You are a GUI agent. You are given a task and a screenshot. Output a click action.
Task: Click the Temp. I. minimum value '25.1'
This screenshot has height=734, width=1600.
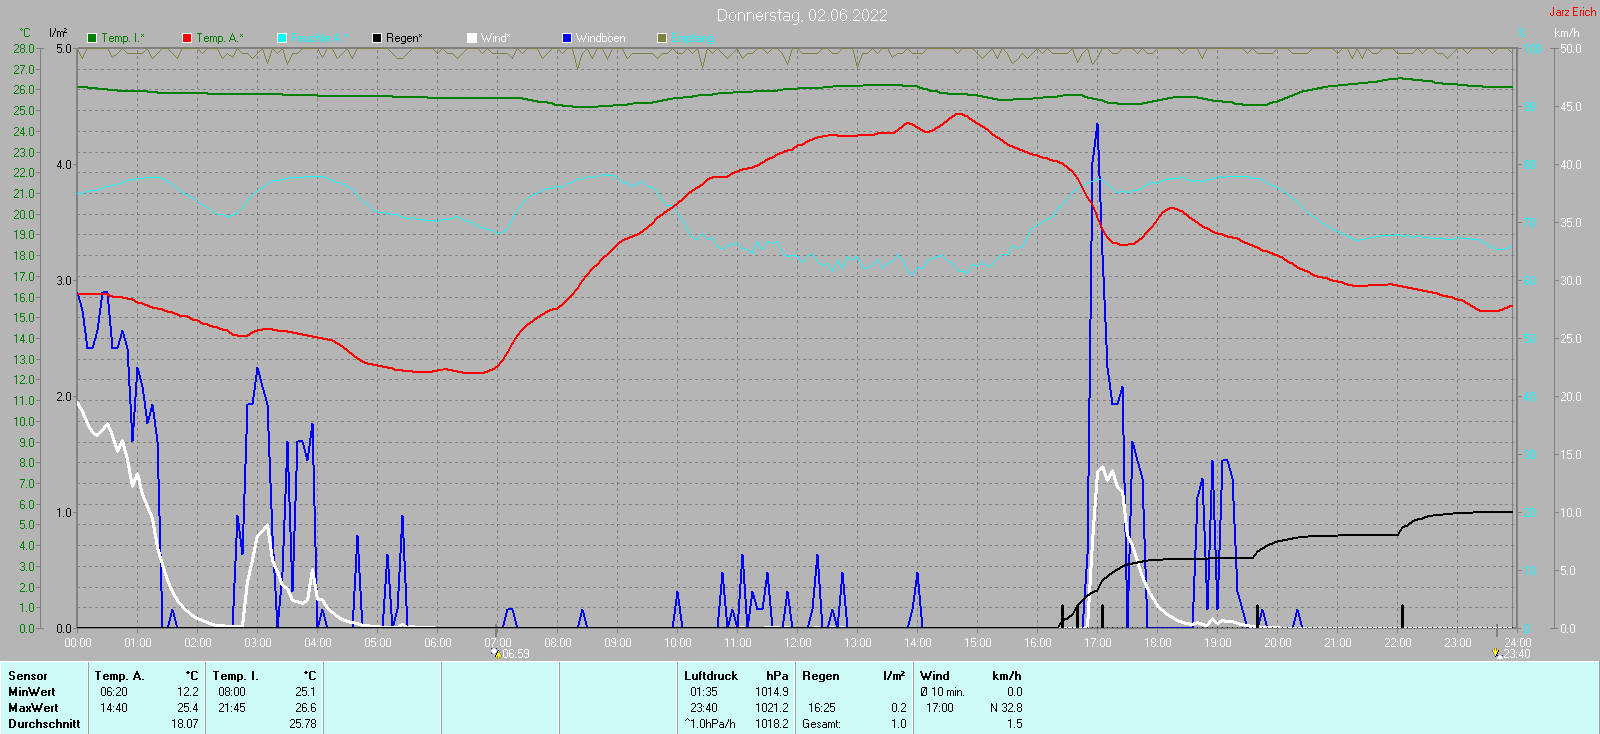coord(306,692)
